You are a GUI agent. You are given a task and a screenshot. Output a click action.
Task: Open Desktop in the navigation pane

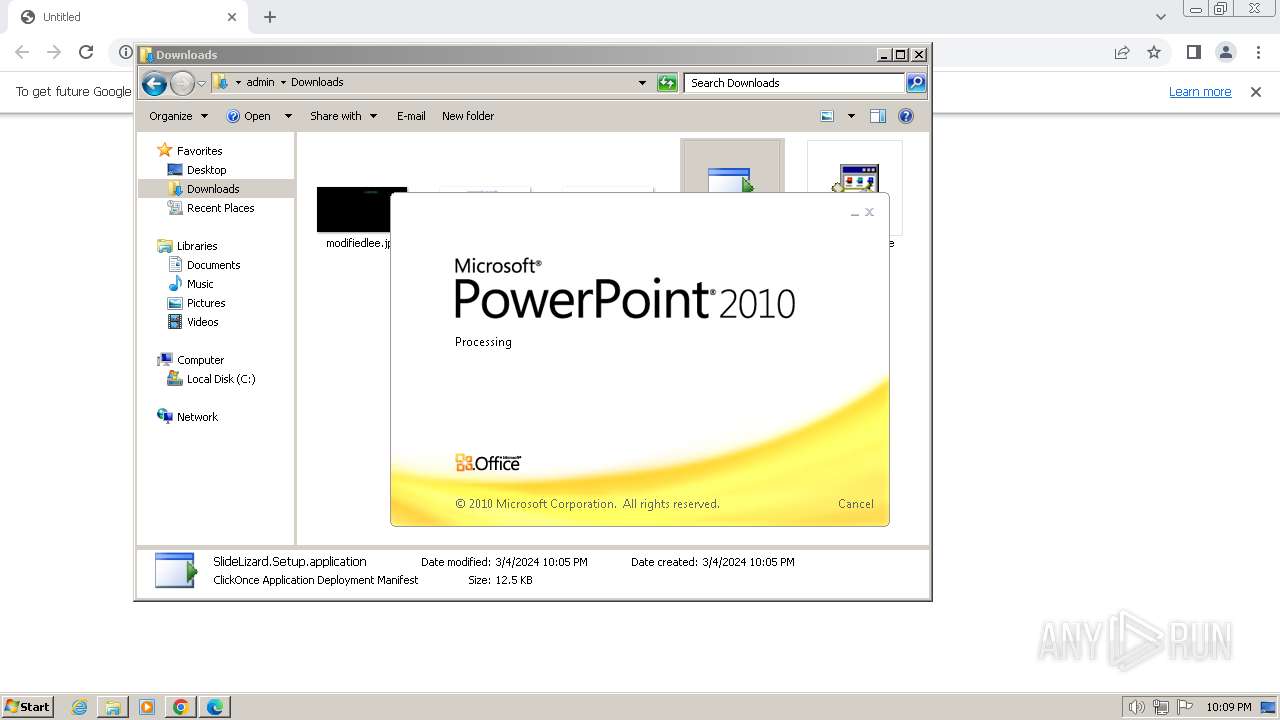coord(206,170)
